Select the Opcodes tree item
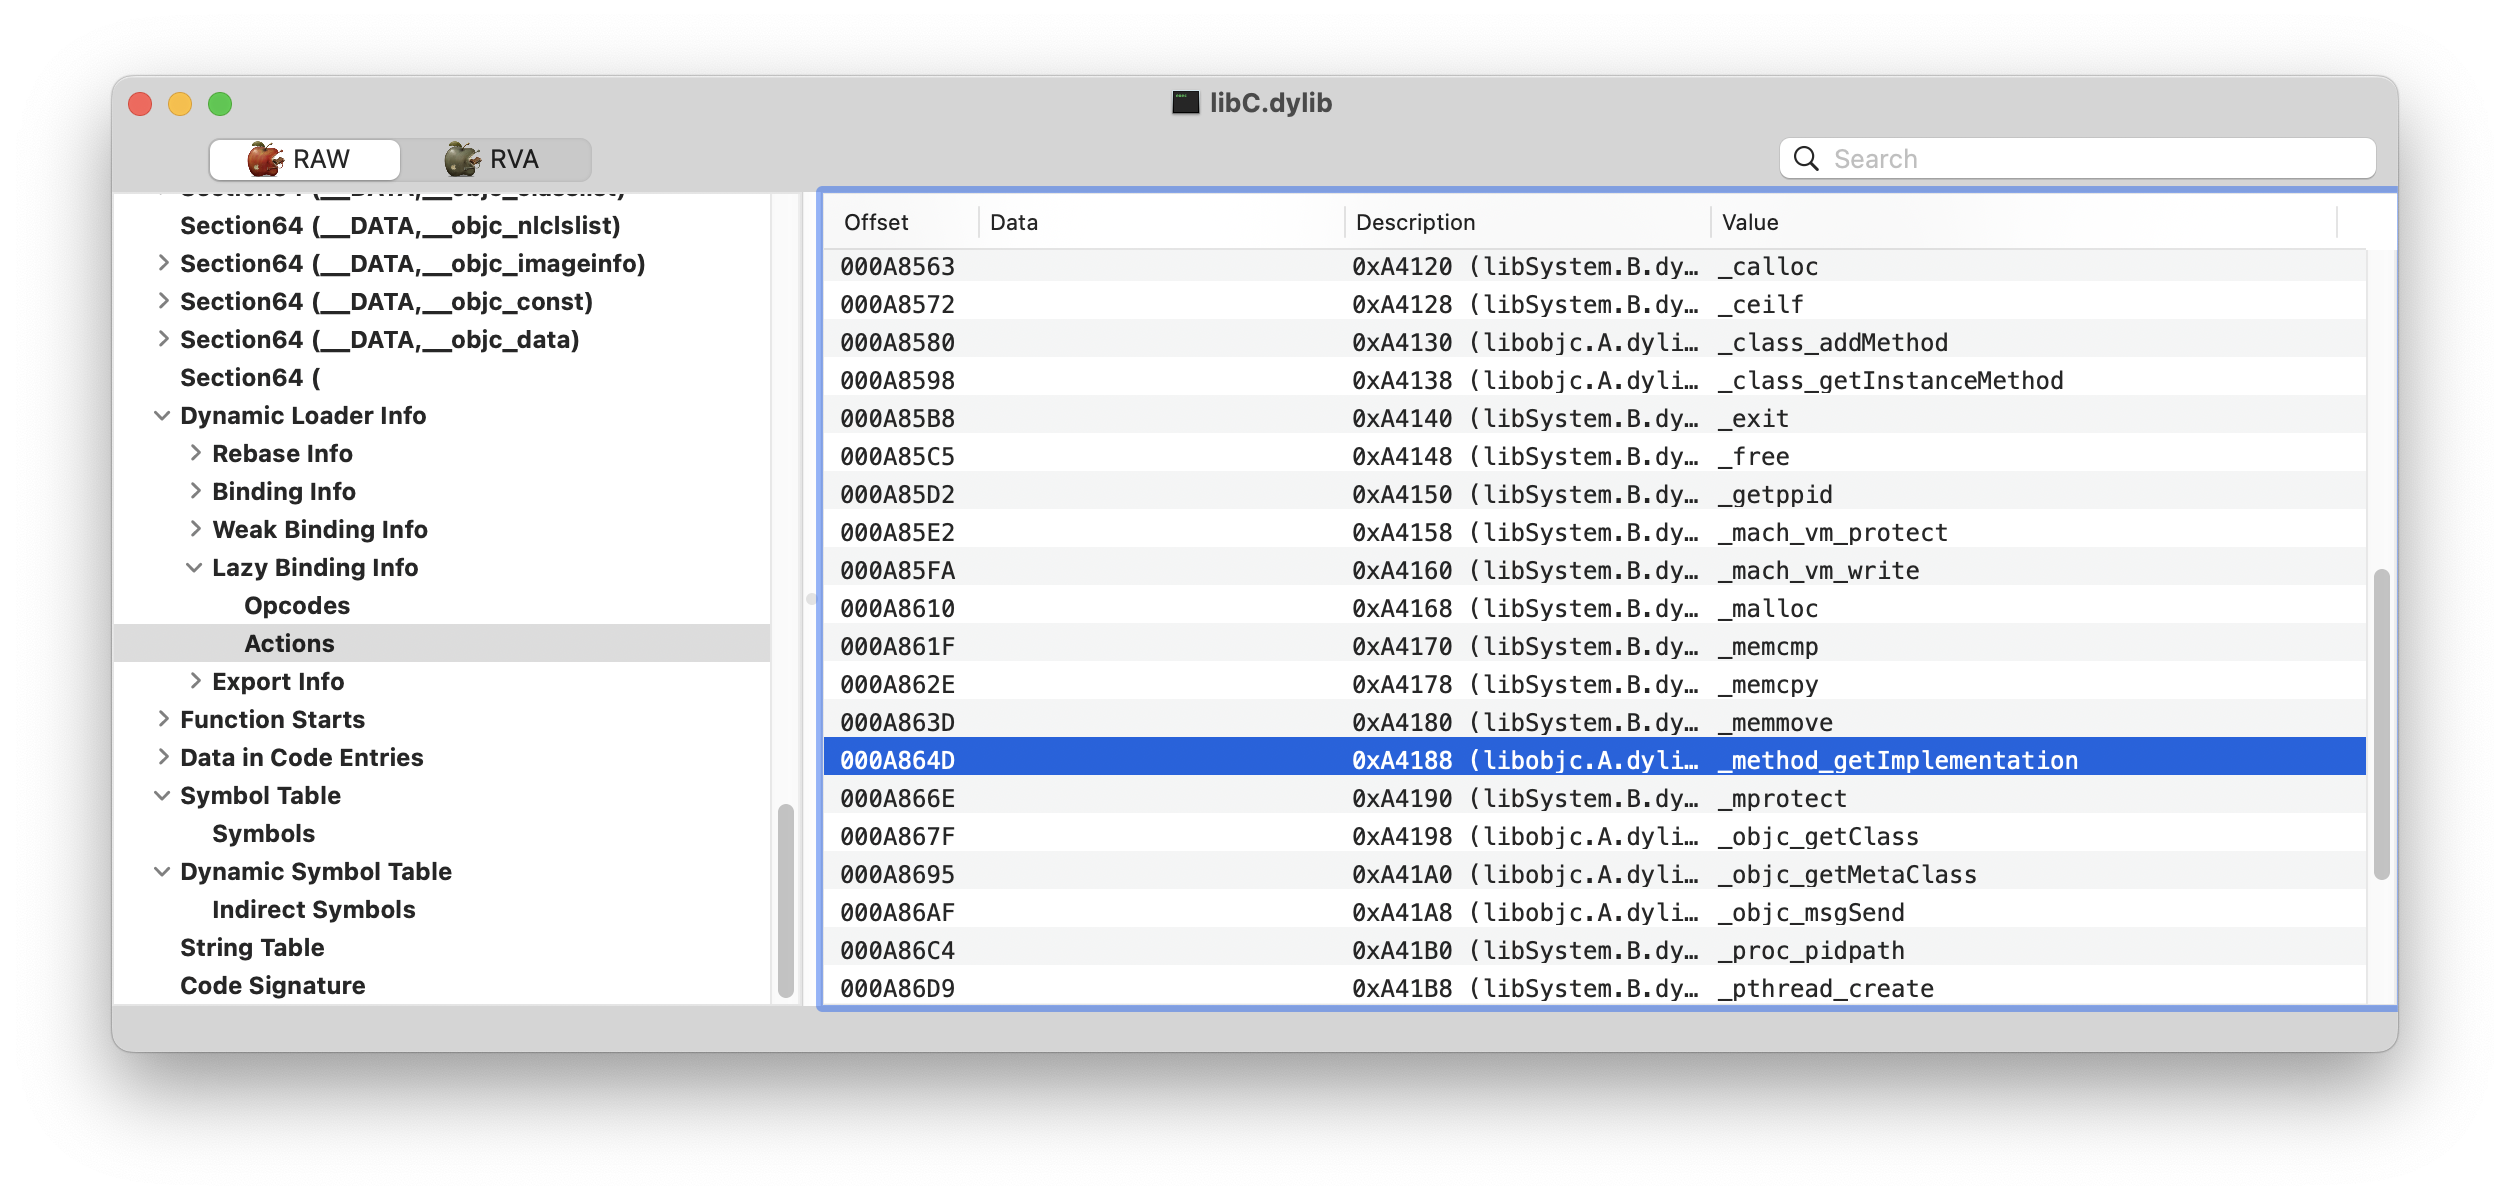The width and height of the screenshot is (2510, 1200). [x=297, y=606]
